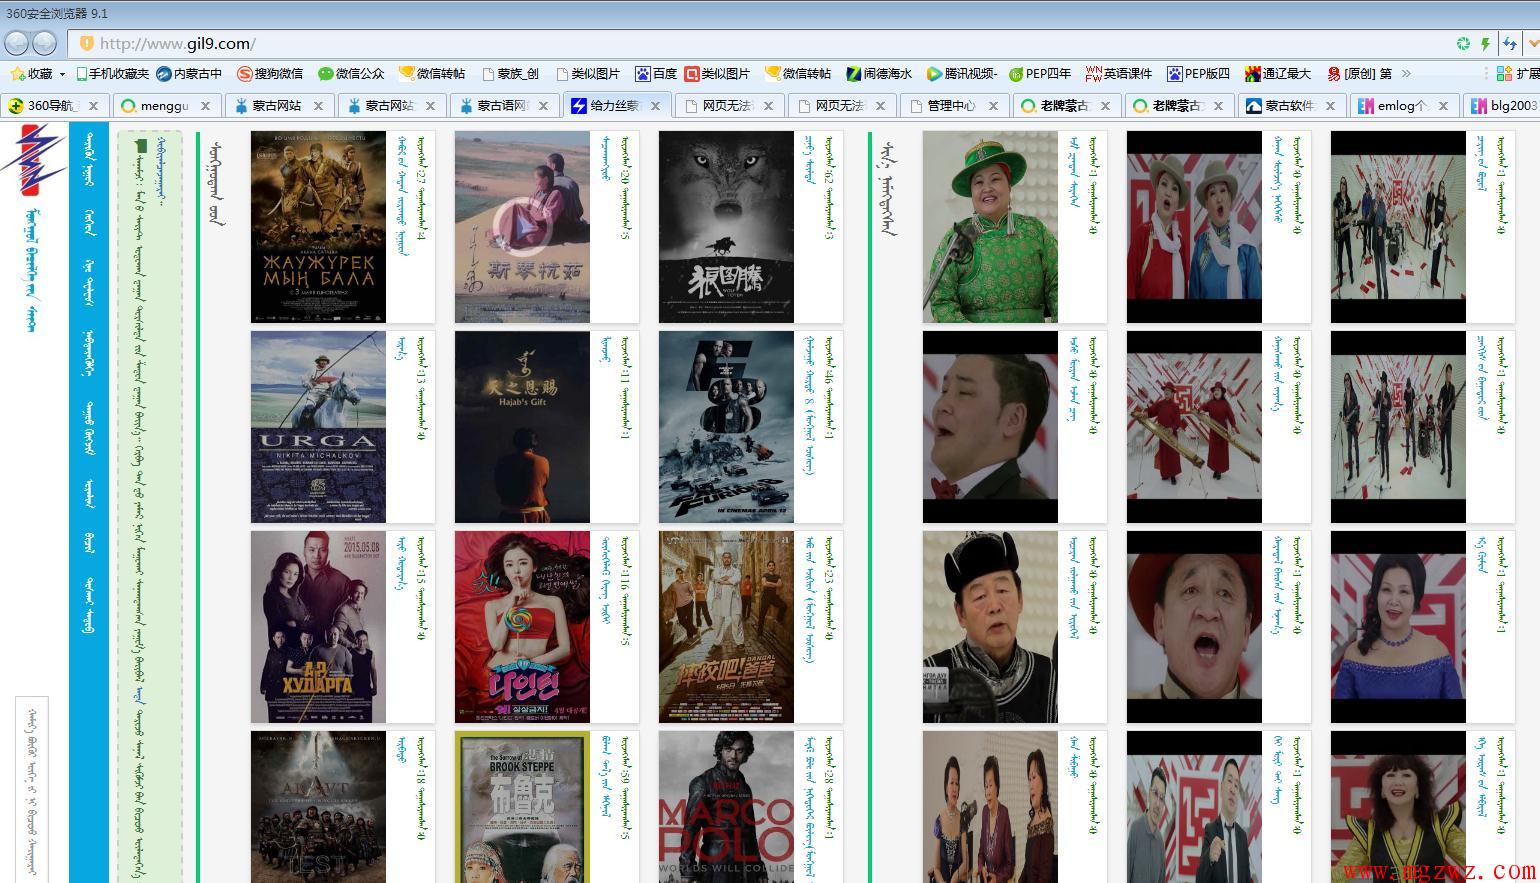
Task: Close the emlog个 tab
Action: point(1443,105)
